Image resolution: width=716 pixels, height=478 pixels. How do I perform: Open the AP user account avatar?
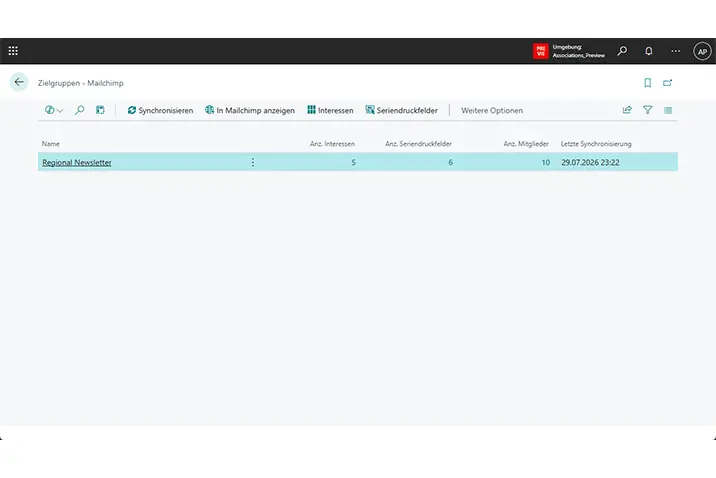[x=702, y=51]
